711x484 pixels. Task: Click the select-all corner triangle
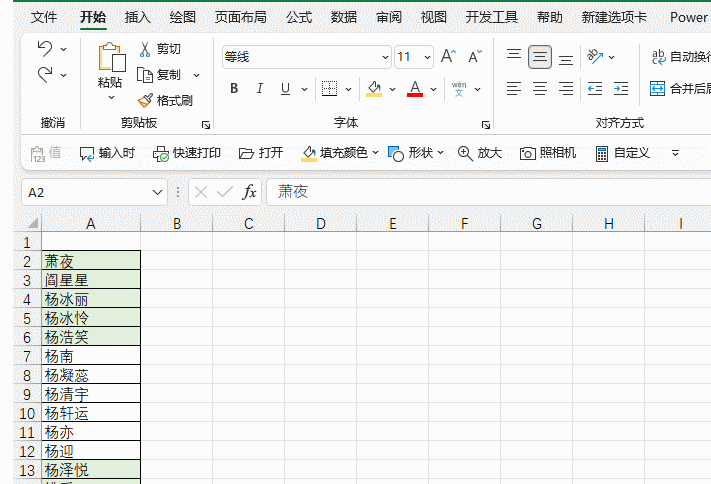point(31,223)
